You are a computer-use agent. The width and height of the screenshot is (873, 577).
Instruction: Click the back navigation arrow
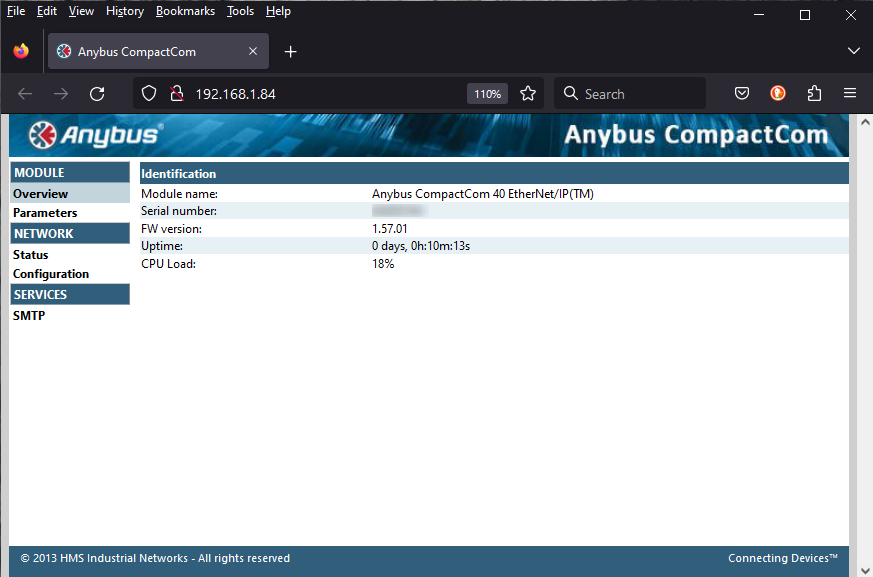(x=25, y=94)
